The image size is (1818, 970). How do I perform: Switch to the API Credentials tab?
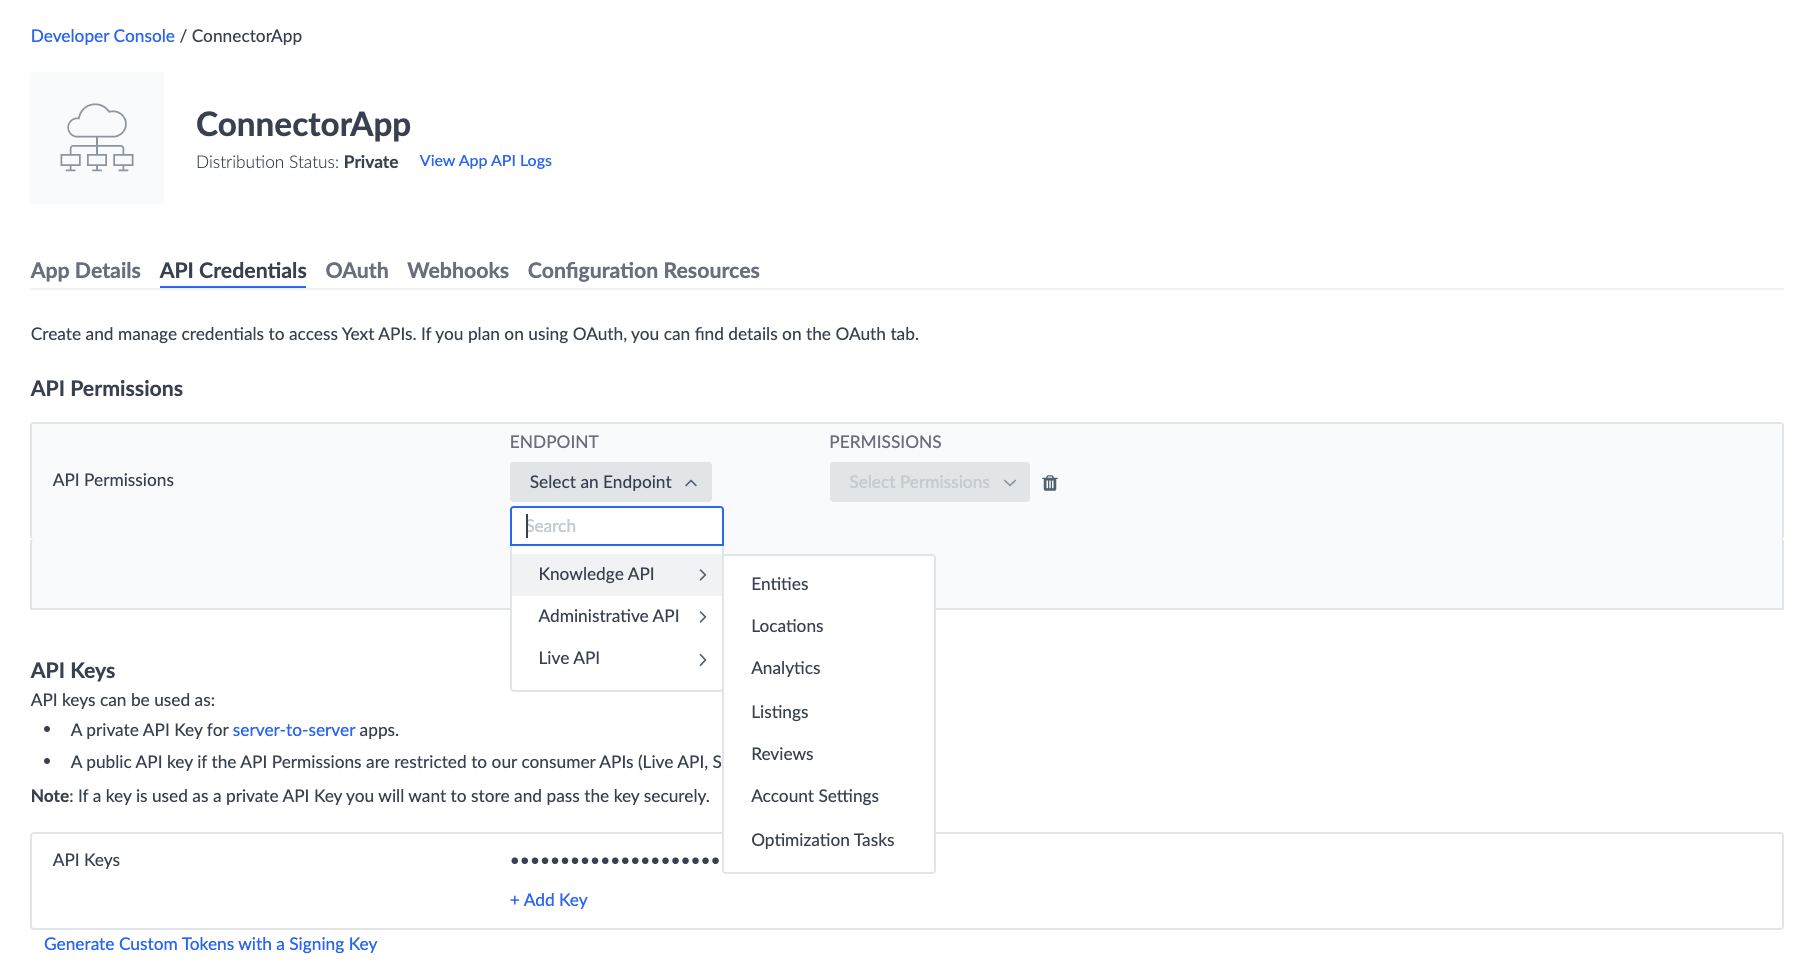tap(233, 271)
